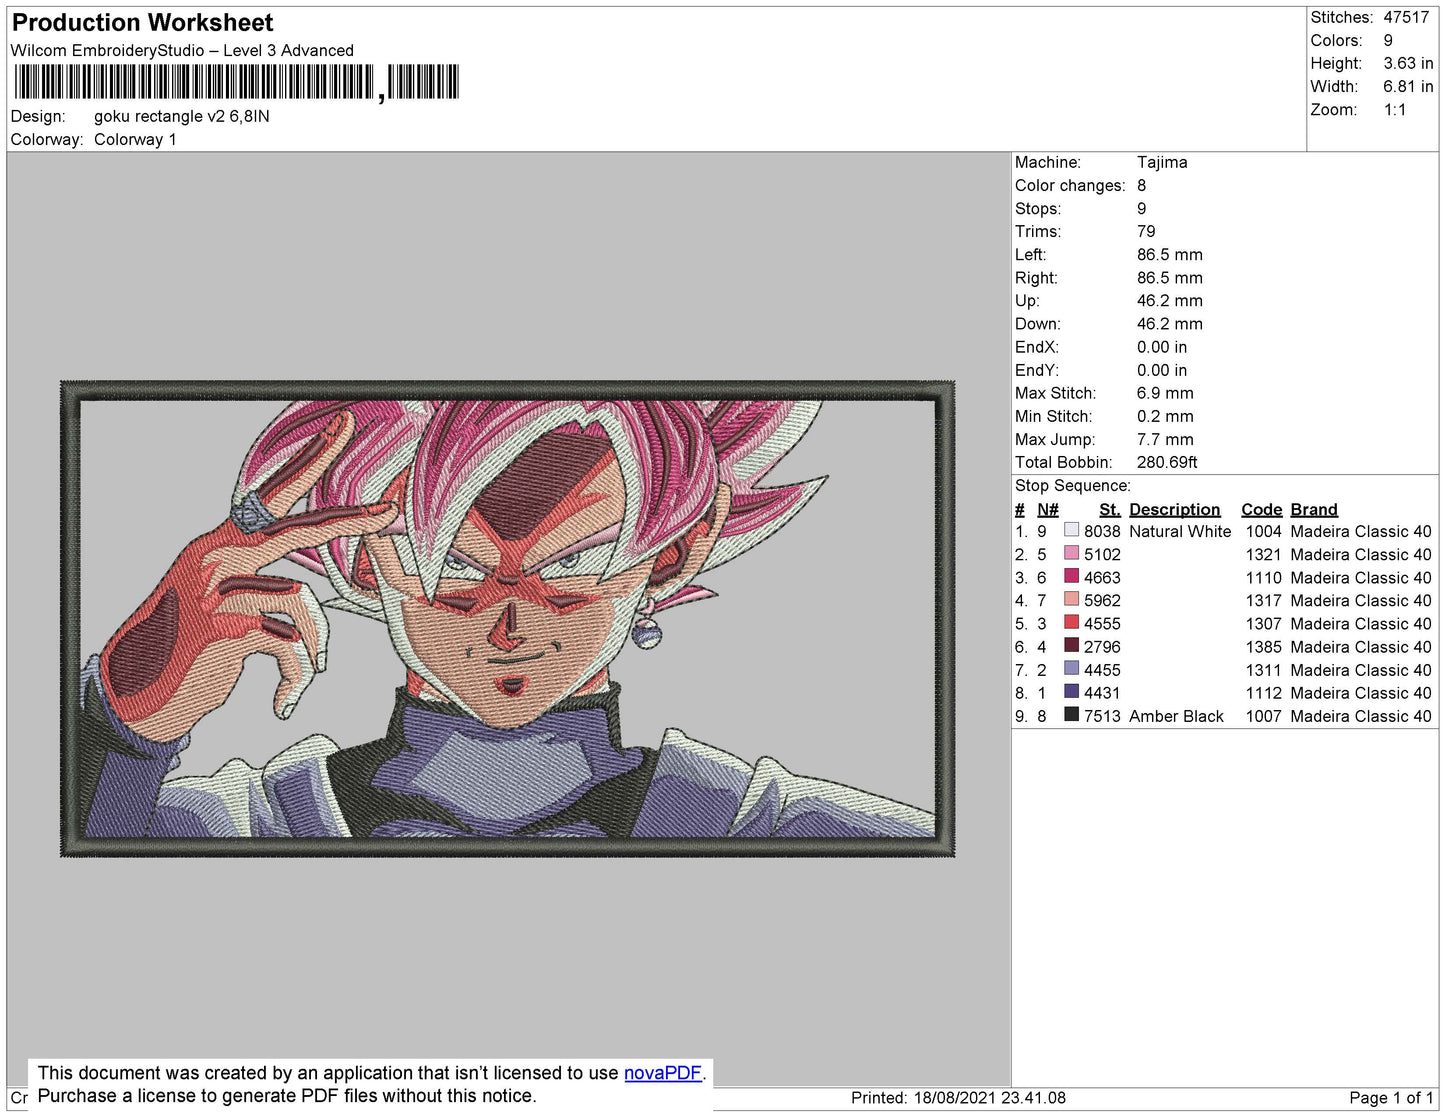Click the Trims value '79'
This screenshot has height=1117, width=1445.
click(1146, 231)
